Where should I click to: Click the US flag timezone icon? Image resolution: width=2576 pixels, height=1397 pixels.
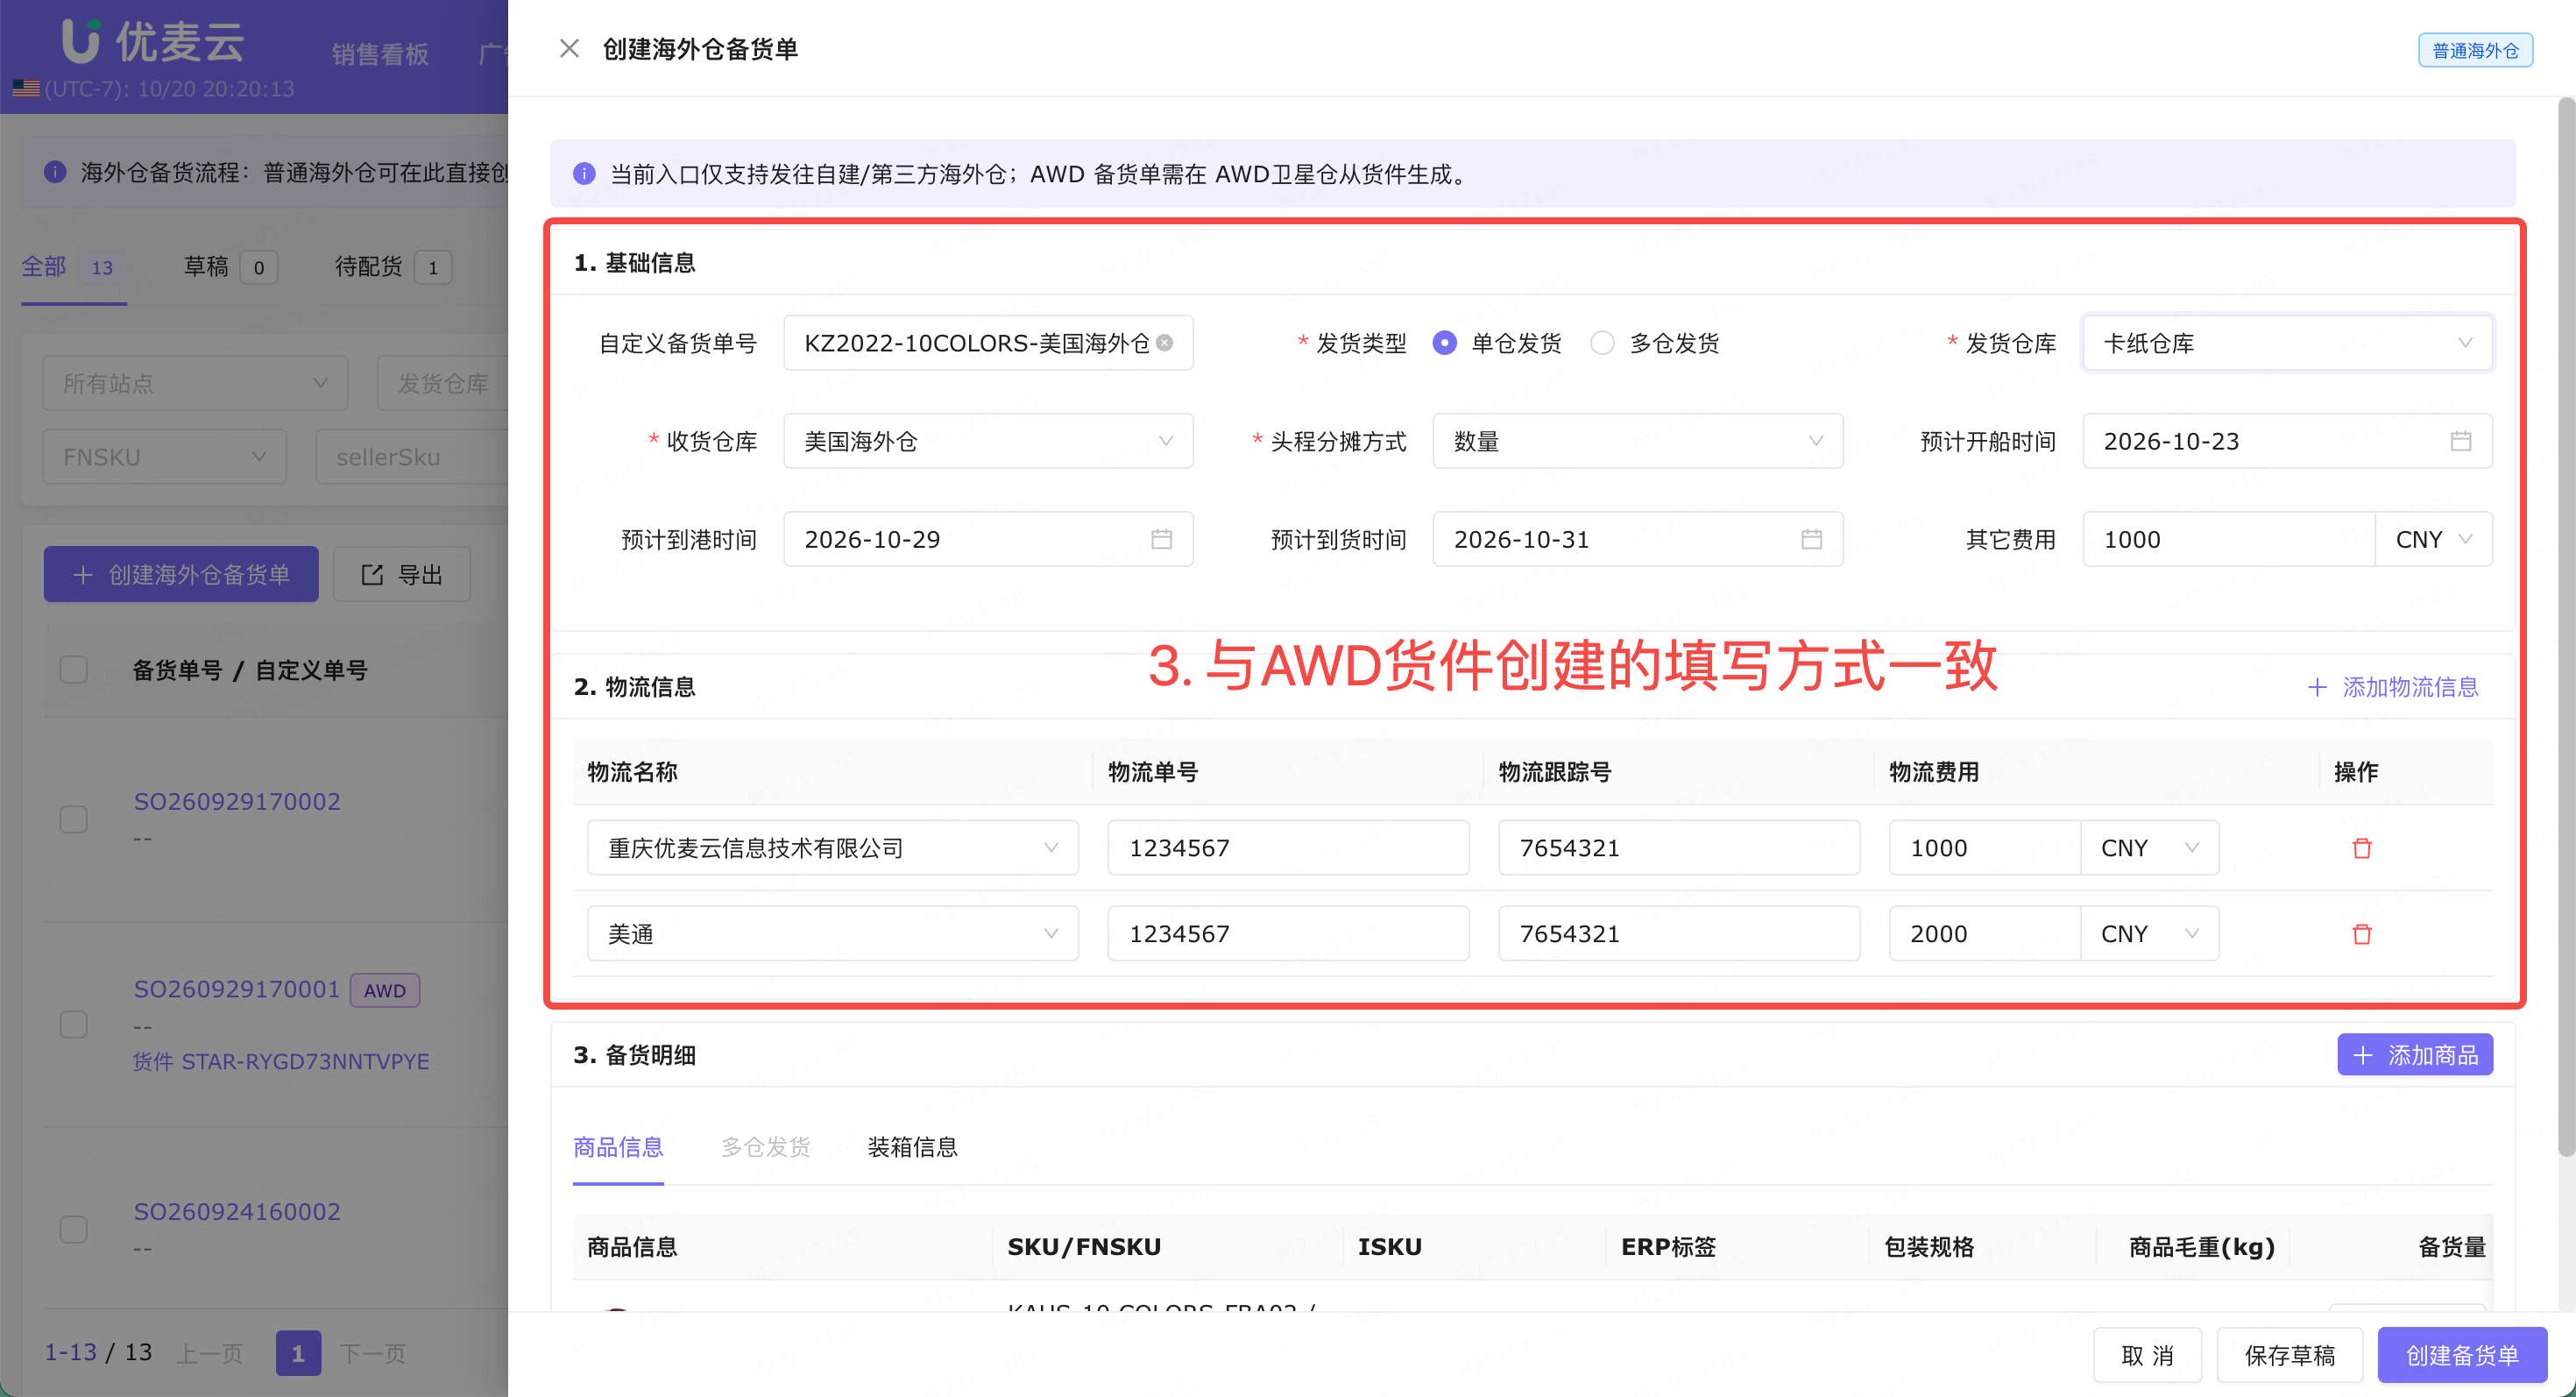click(x=26, y=88)
